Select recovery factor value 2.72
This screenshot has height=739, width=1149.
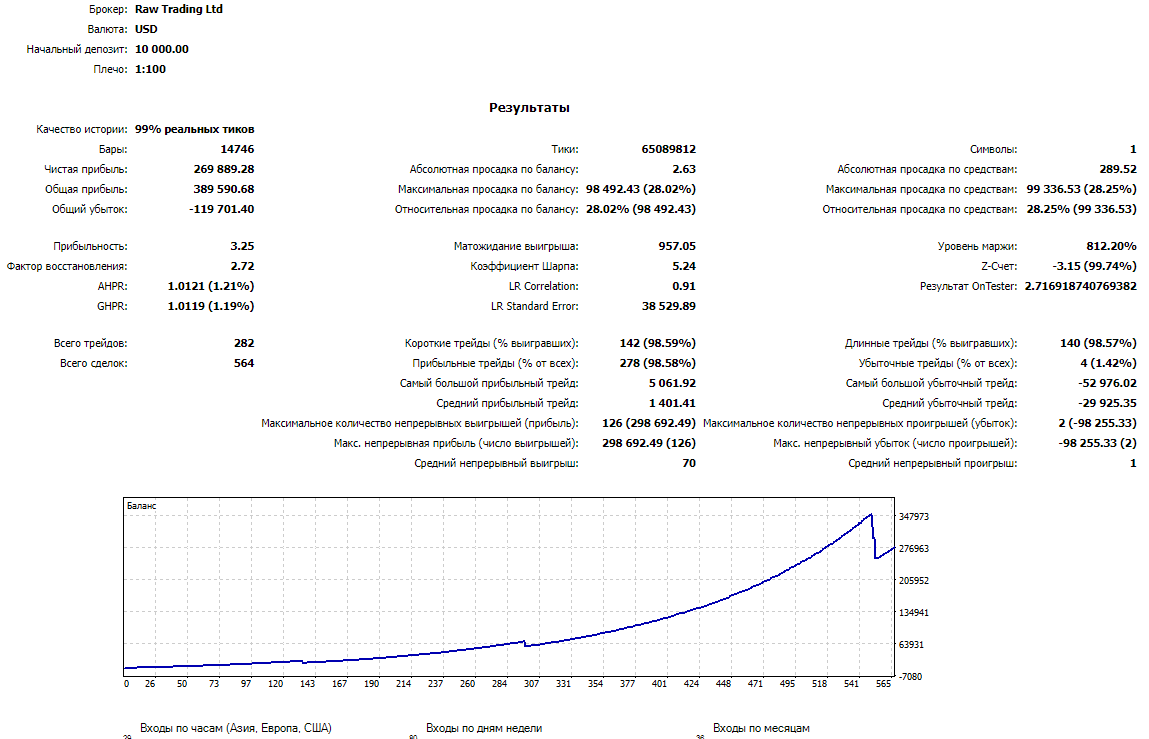click(243, 266)
